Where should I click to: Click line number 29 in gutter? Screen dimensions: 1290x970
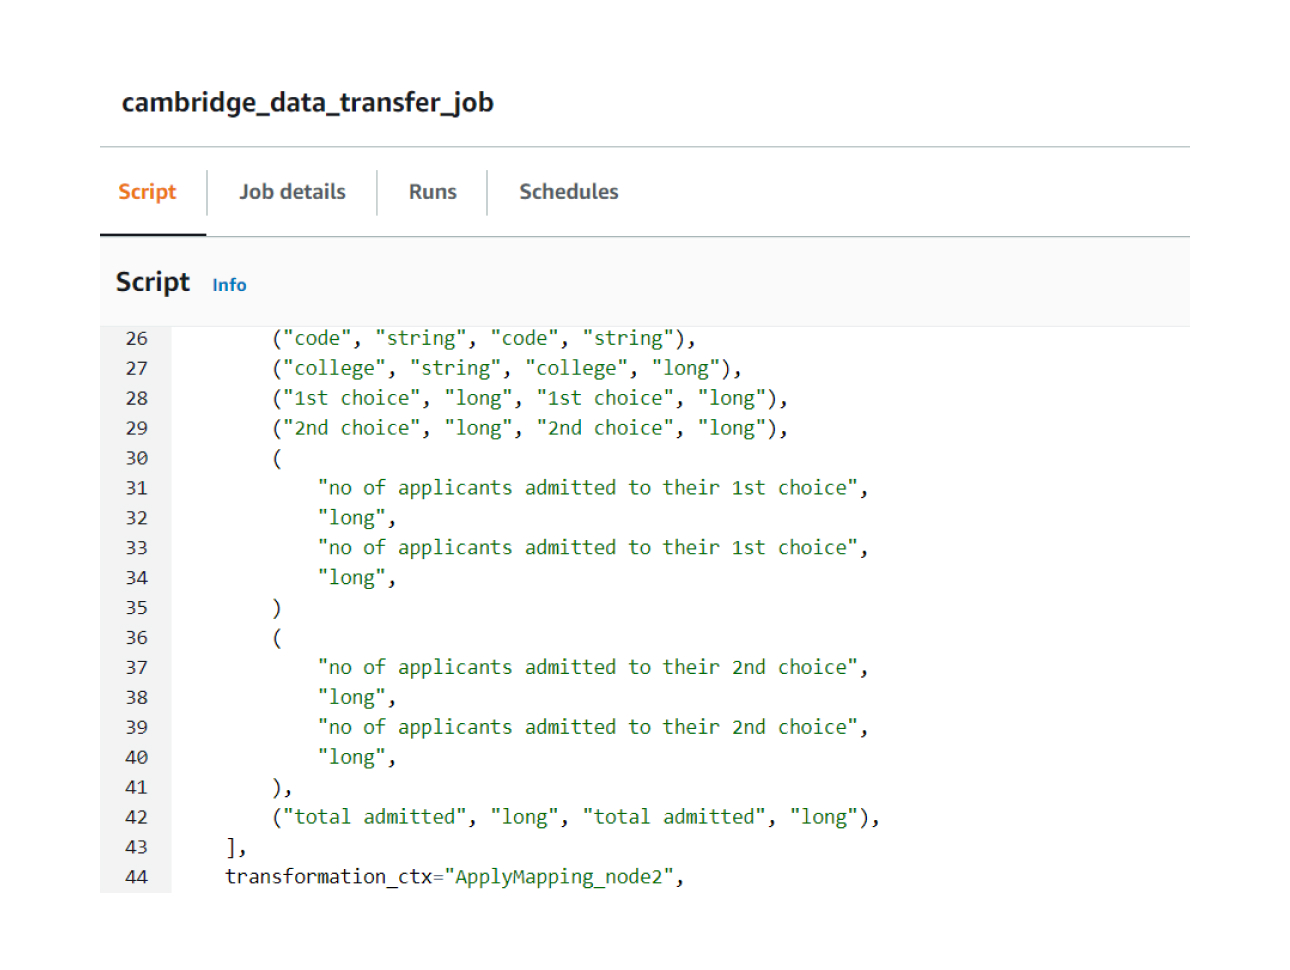pyautogui.click(x=136, y=429)
